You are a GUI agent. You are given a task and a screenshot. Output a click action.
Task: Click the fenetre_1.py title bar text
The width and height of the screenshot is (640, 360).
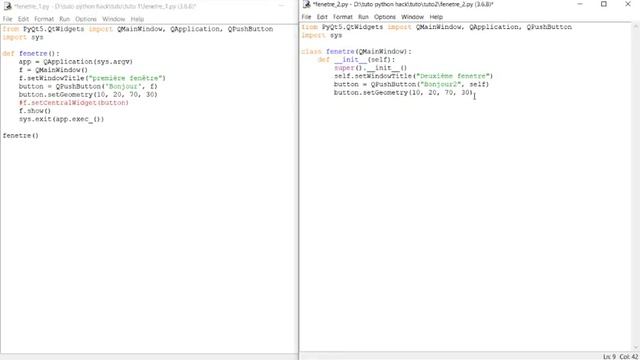click(x=105, y=7)
